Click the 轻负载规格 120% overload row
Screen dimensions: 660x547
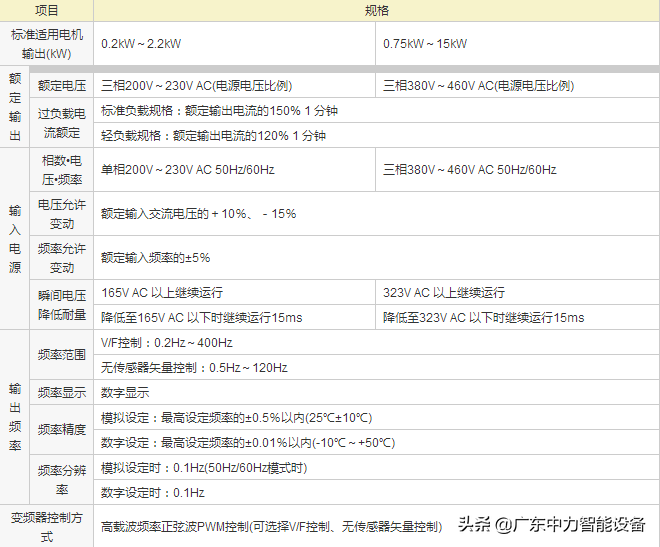pos(214,135)
